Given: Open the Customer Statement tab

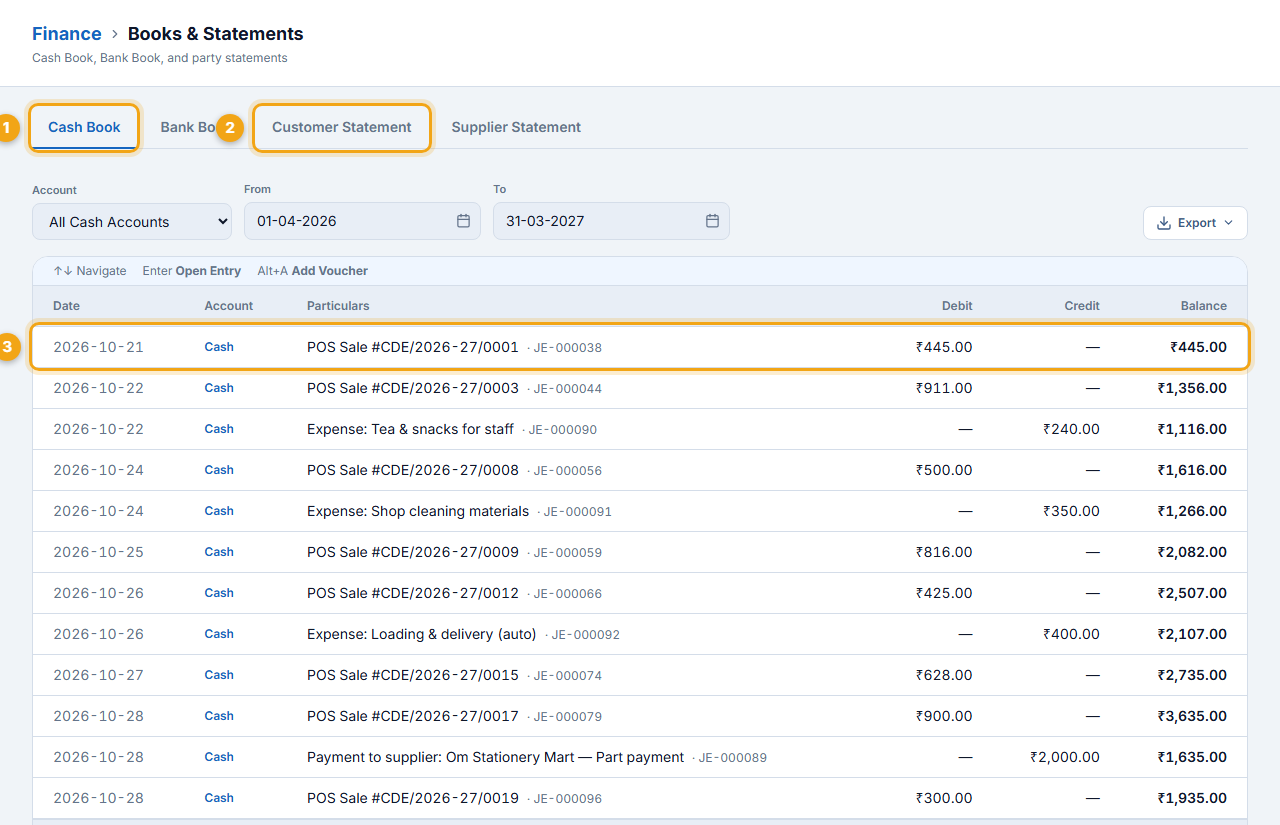Looking at the screenshot, I should [x=342, y=127].
